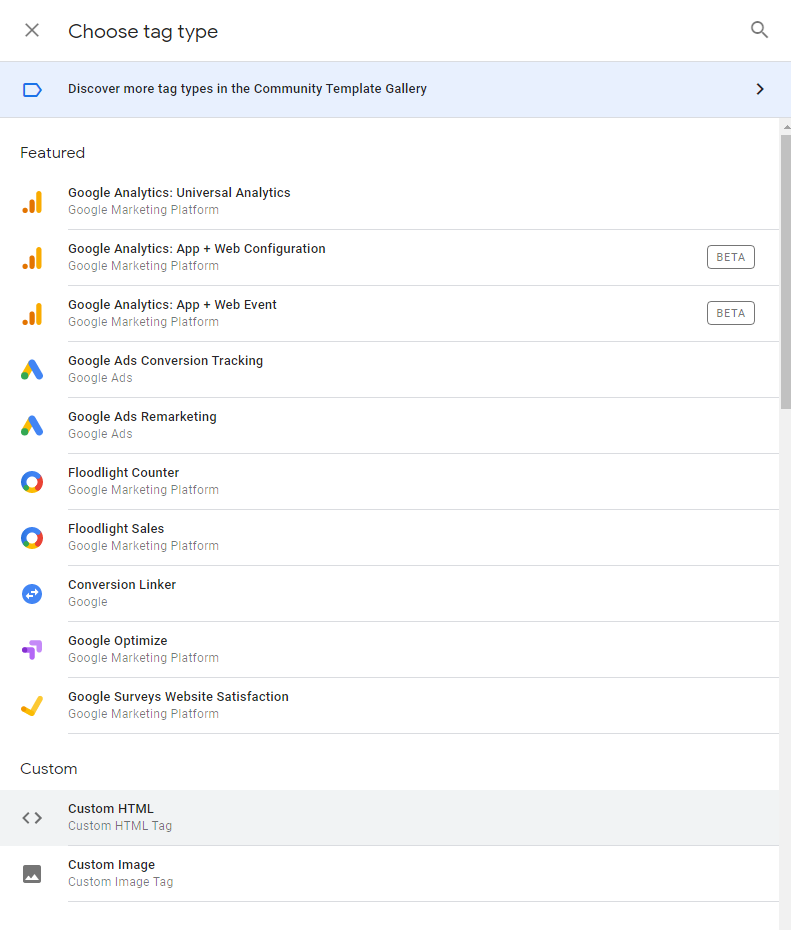Close the Choose tag type panel
This screenshot has width=791, height=930.
tap(32, 30)
